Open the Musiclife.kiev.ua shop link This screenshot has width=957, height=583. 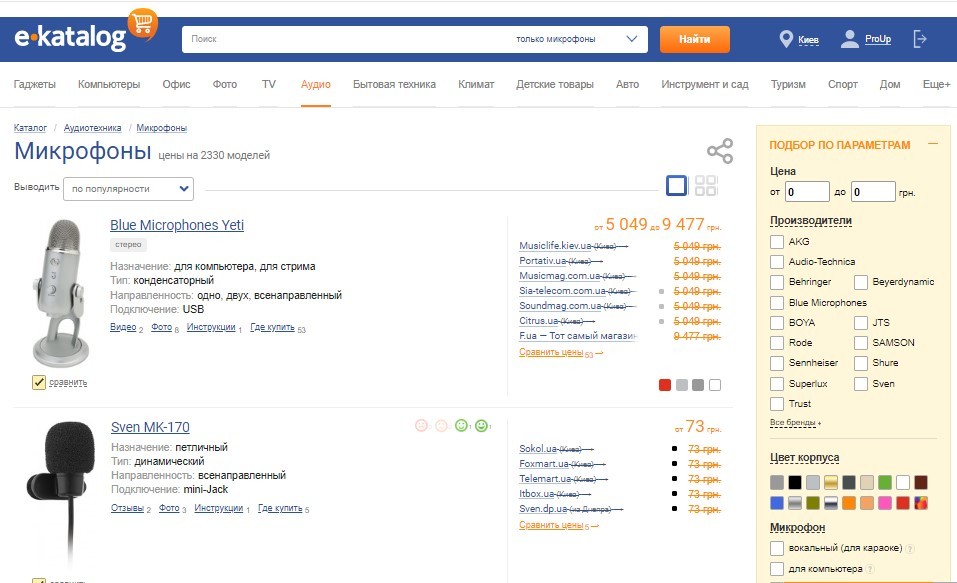tap(555, 245)
